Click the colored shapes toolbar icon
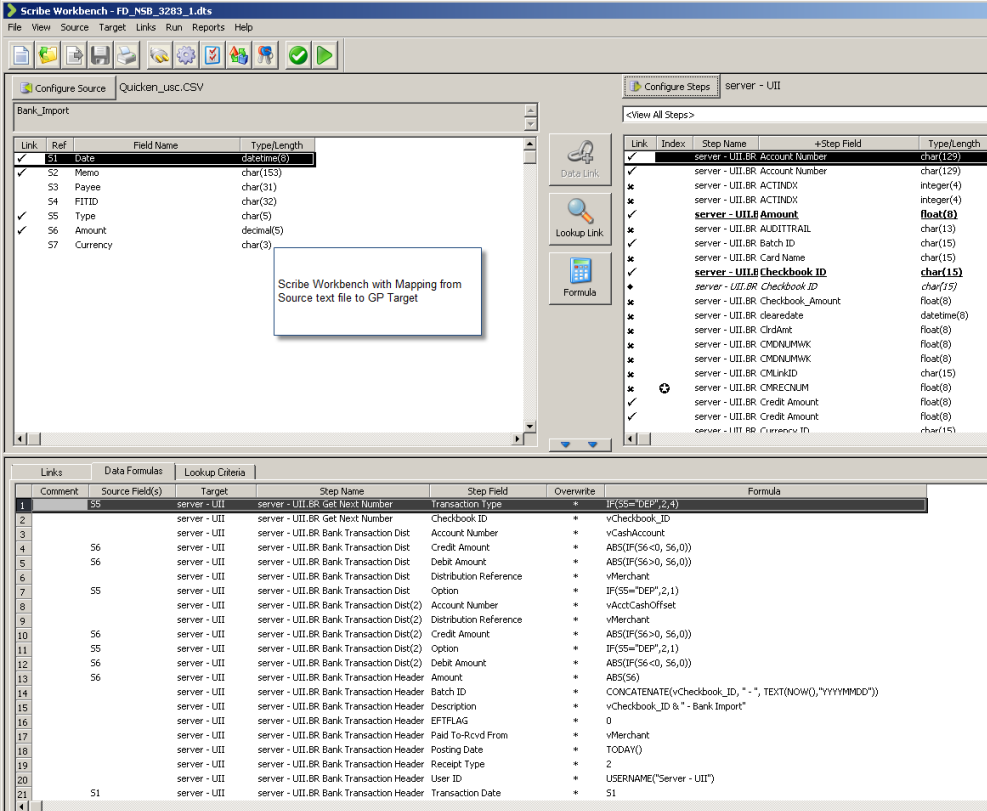Screen dimensions: 987x811 pos(239,55)
